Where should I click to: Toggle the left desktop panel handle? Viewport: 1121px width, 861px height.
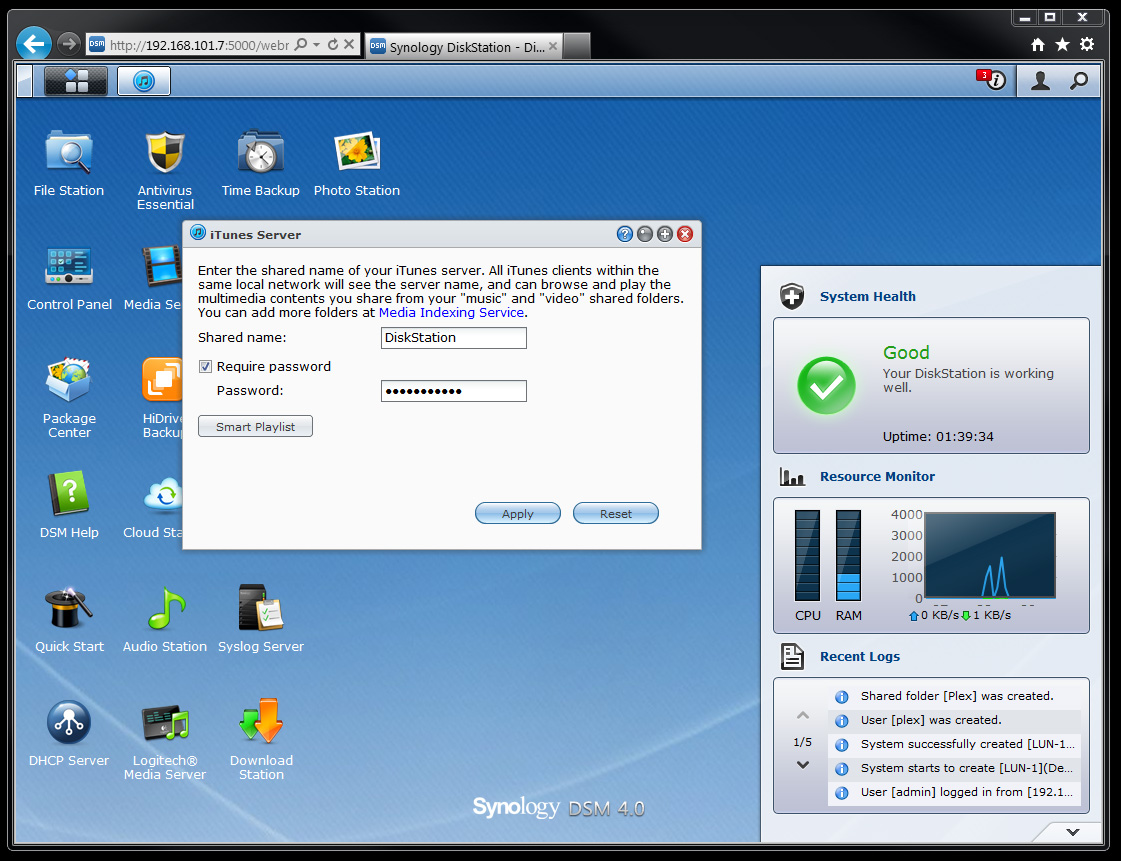tap(24, 81)
